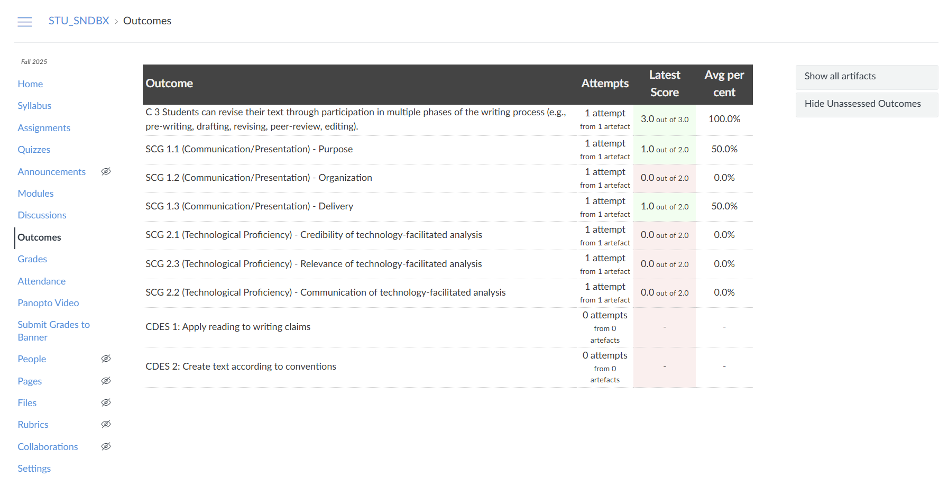
Task: Open Grades in the sidebar
Action: pyautogui.click(x=32, y=259)
